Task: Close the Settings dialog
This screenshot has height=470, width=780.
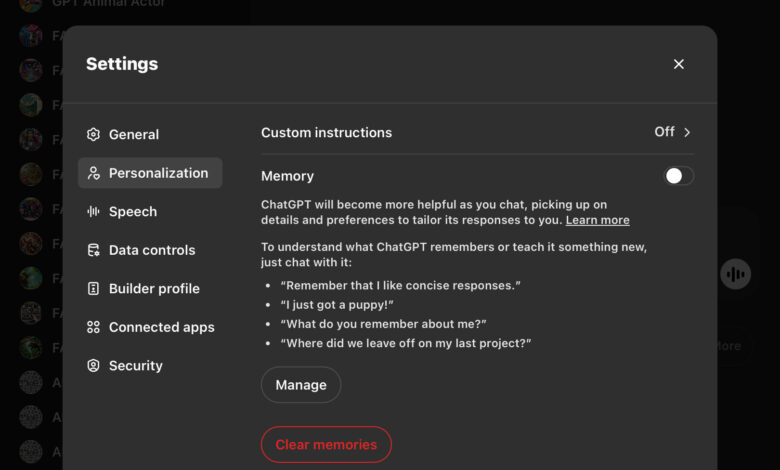Action: click(x=679, y=64)
